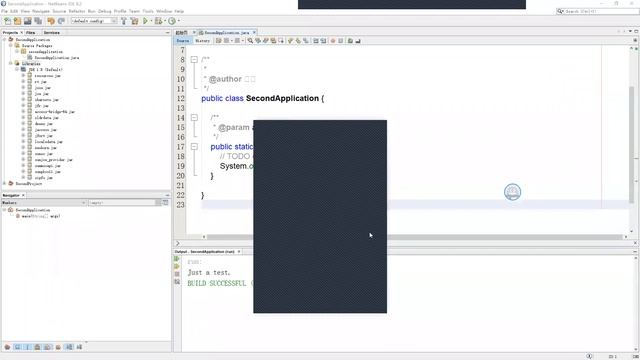The width and height of the screenshot is (640, 360).
Task: Click the Next Bookmark icon
Action: (x=298, y=41)
